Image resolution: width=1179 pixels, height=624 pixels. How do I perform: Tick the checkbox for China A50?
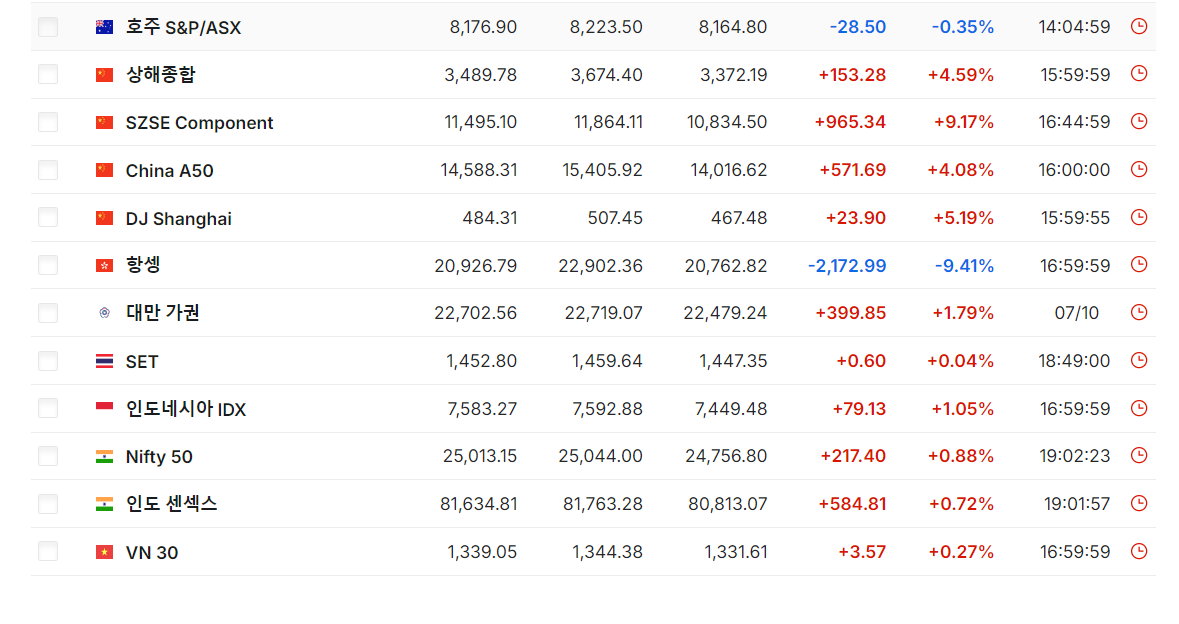tap(48, 170)
